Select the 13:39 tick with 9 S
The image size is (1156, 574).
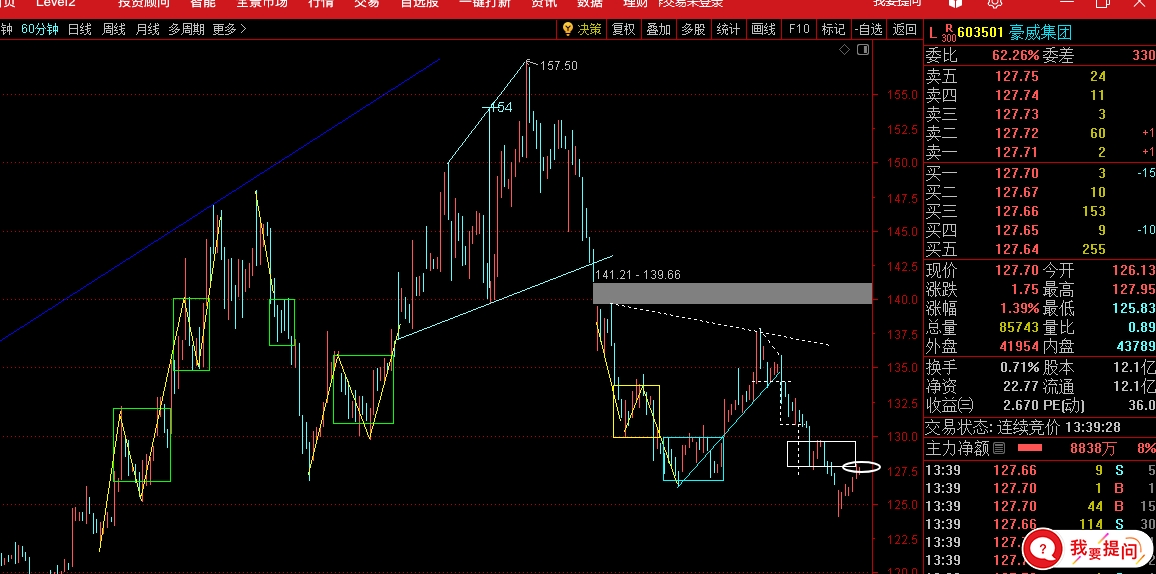pyautogui.click(x=1040, y=469)
